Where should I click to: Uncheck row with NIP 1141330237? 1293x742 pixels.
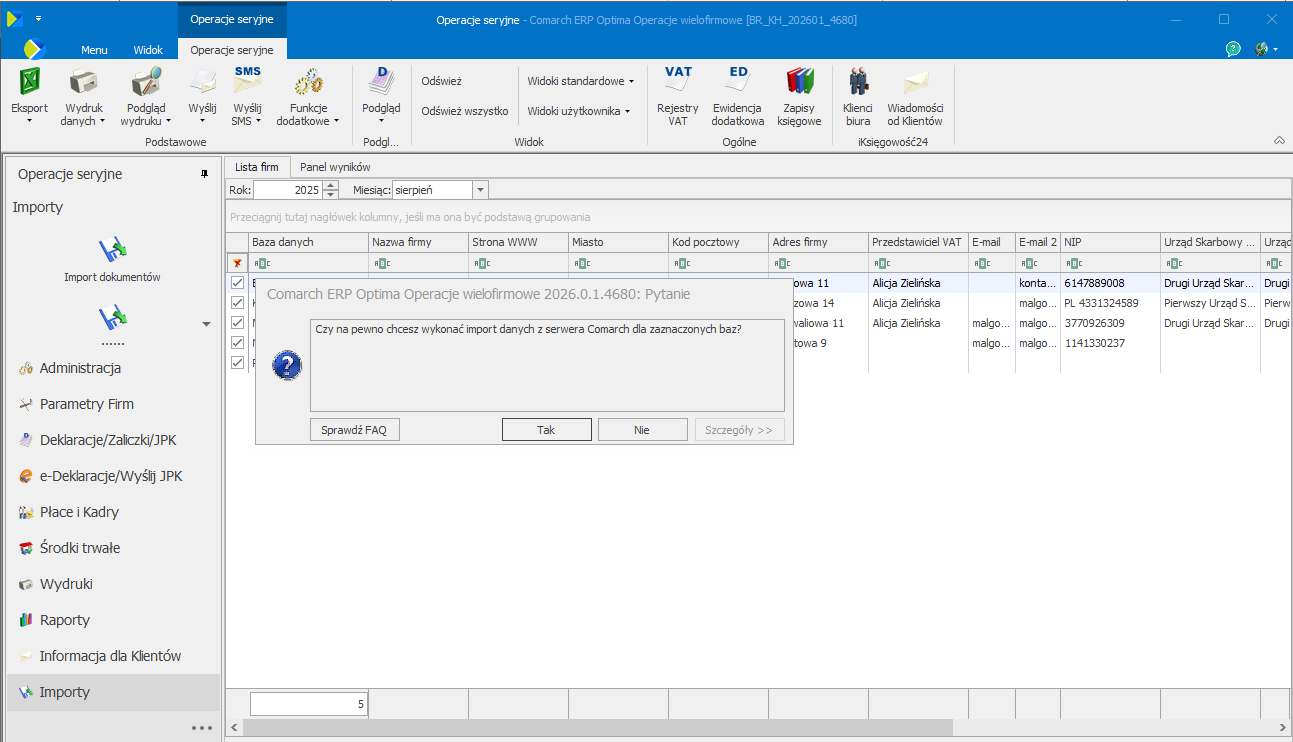click(x=237, y=343)
